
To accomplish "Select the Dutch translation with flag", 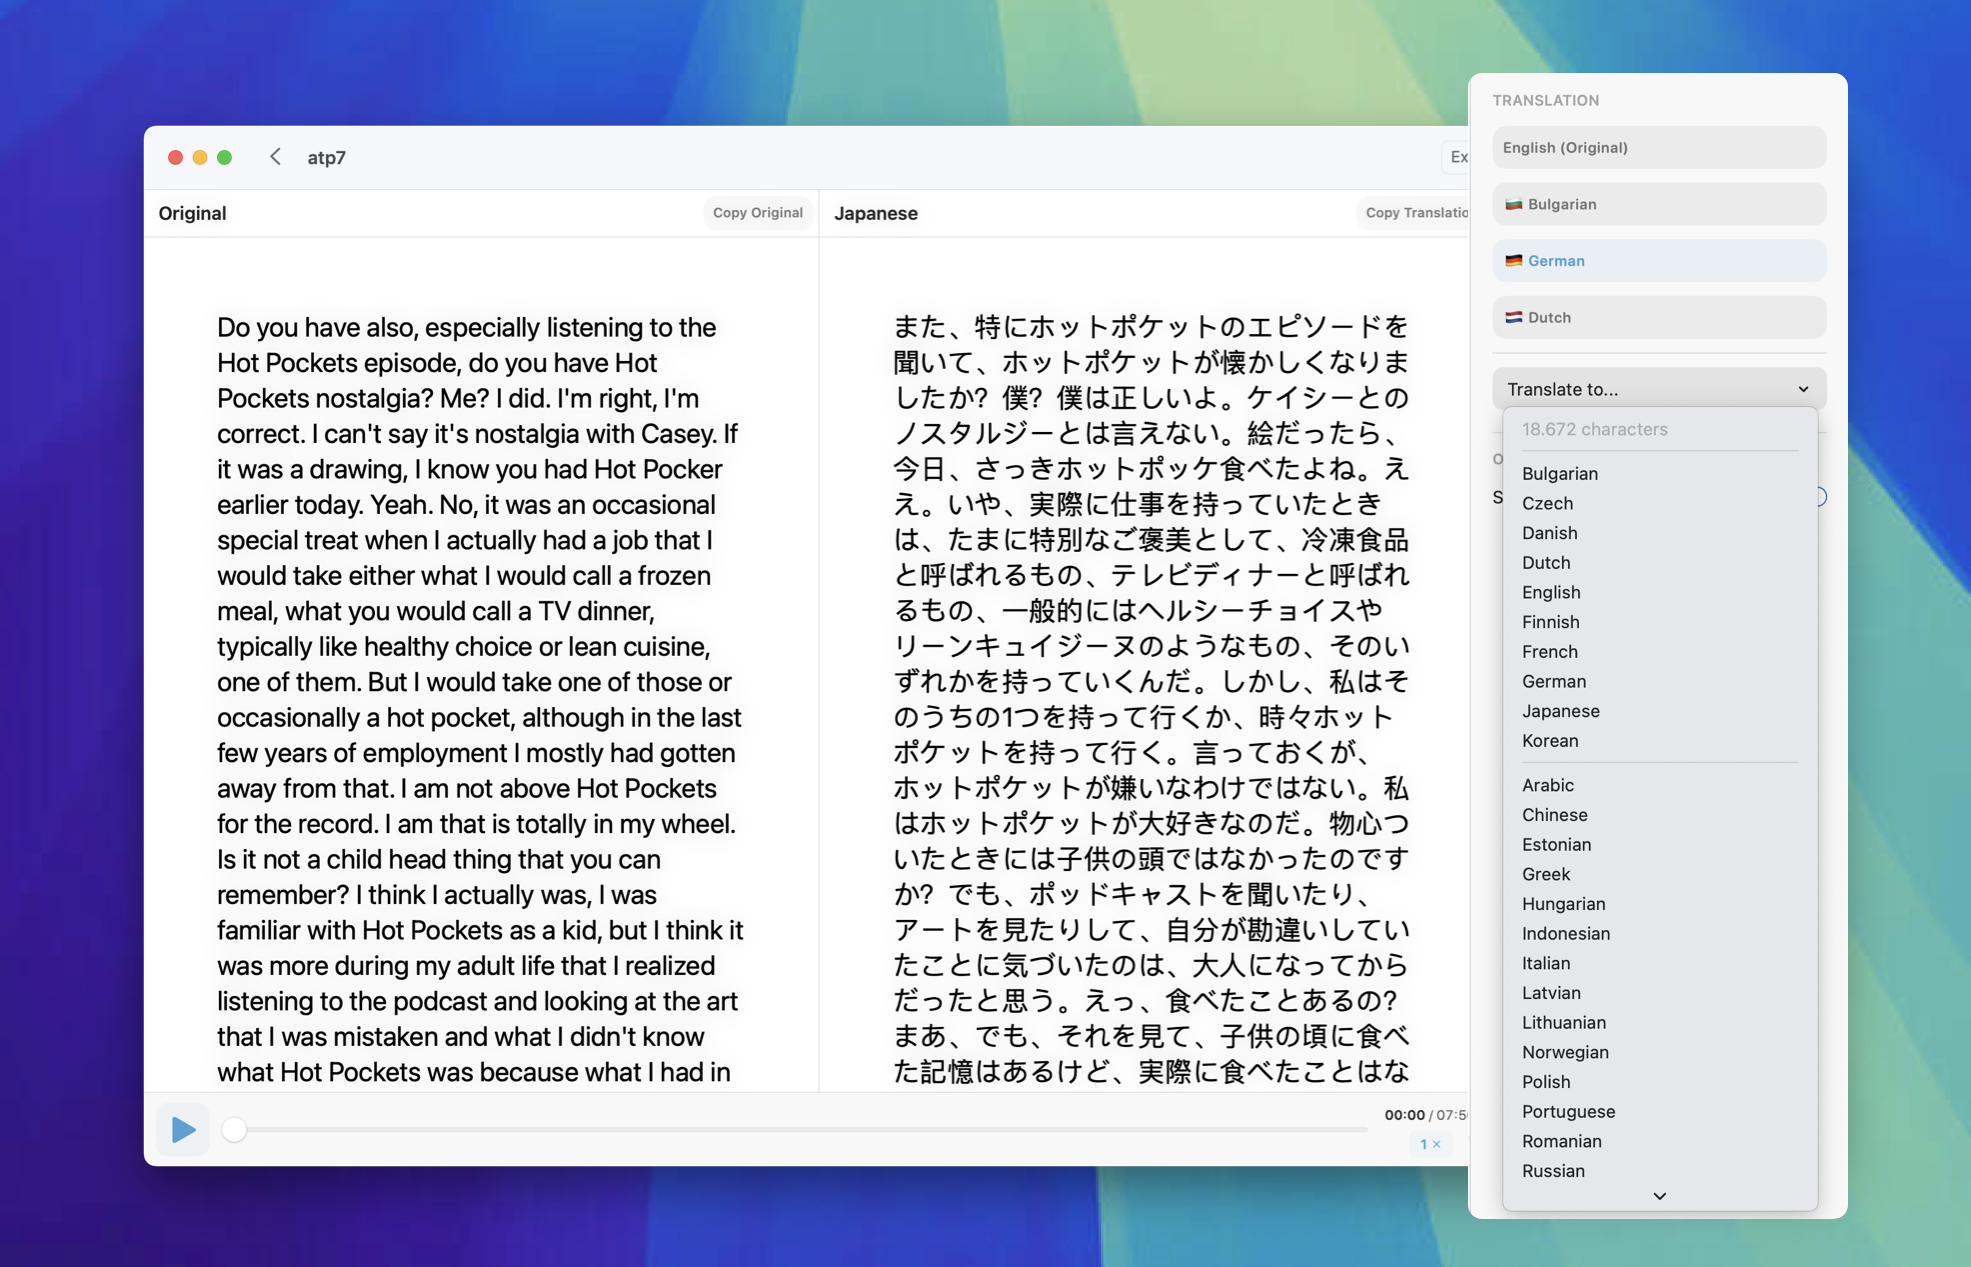I will 1658,318.
